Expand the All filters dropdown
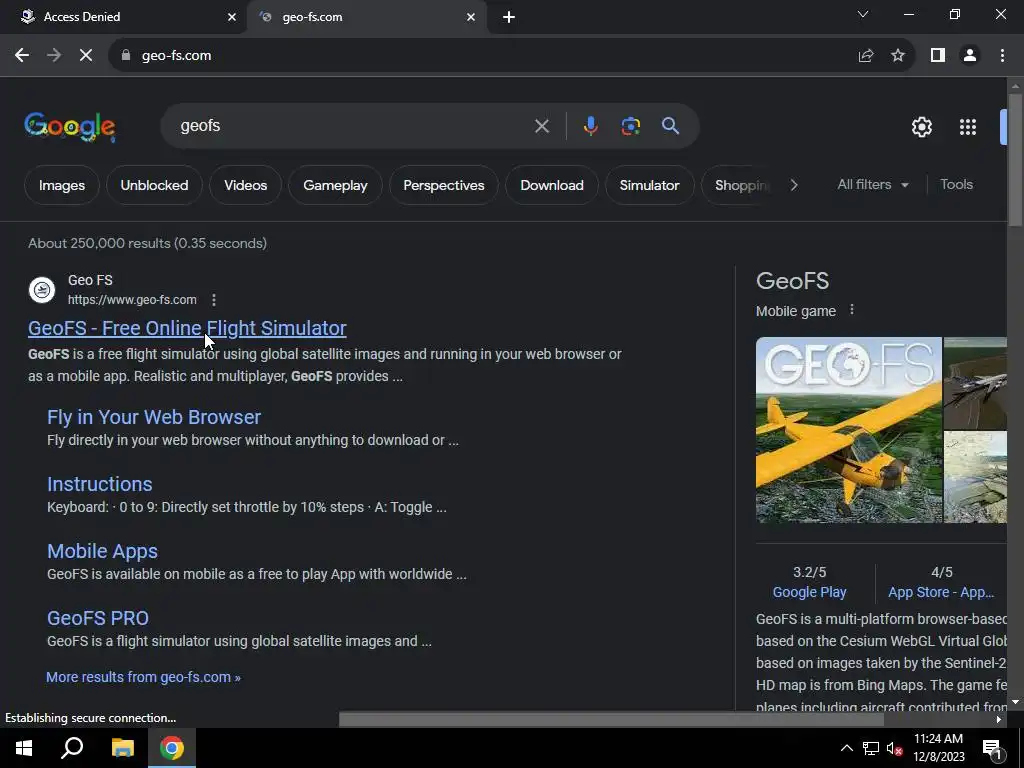 tap(873, 185)
